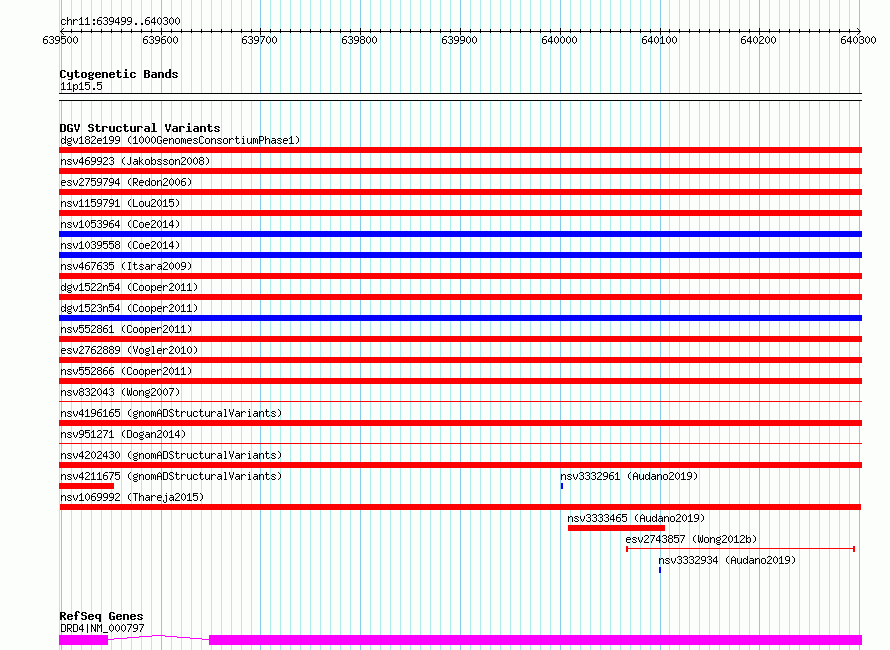The width and height of the screenshot is (890, 650).
Task: Click the Cytogenetic Bands track title
Action: [119, 74]
